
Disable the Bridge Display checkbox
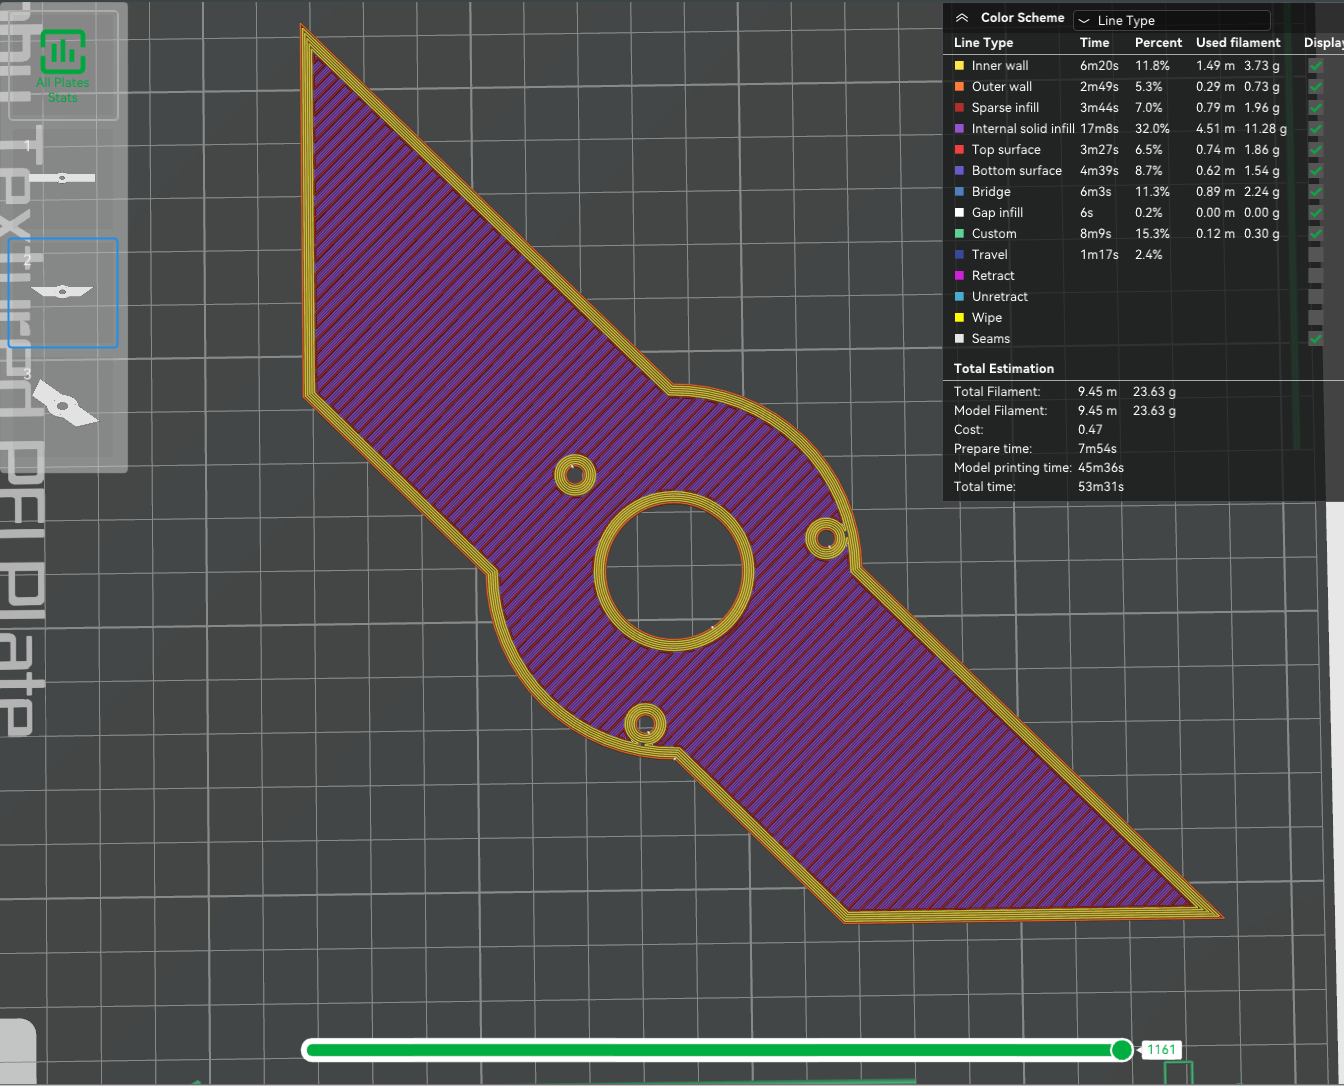click(1318, 191)
